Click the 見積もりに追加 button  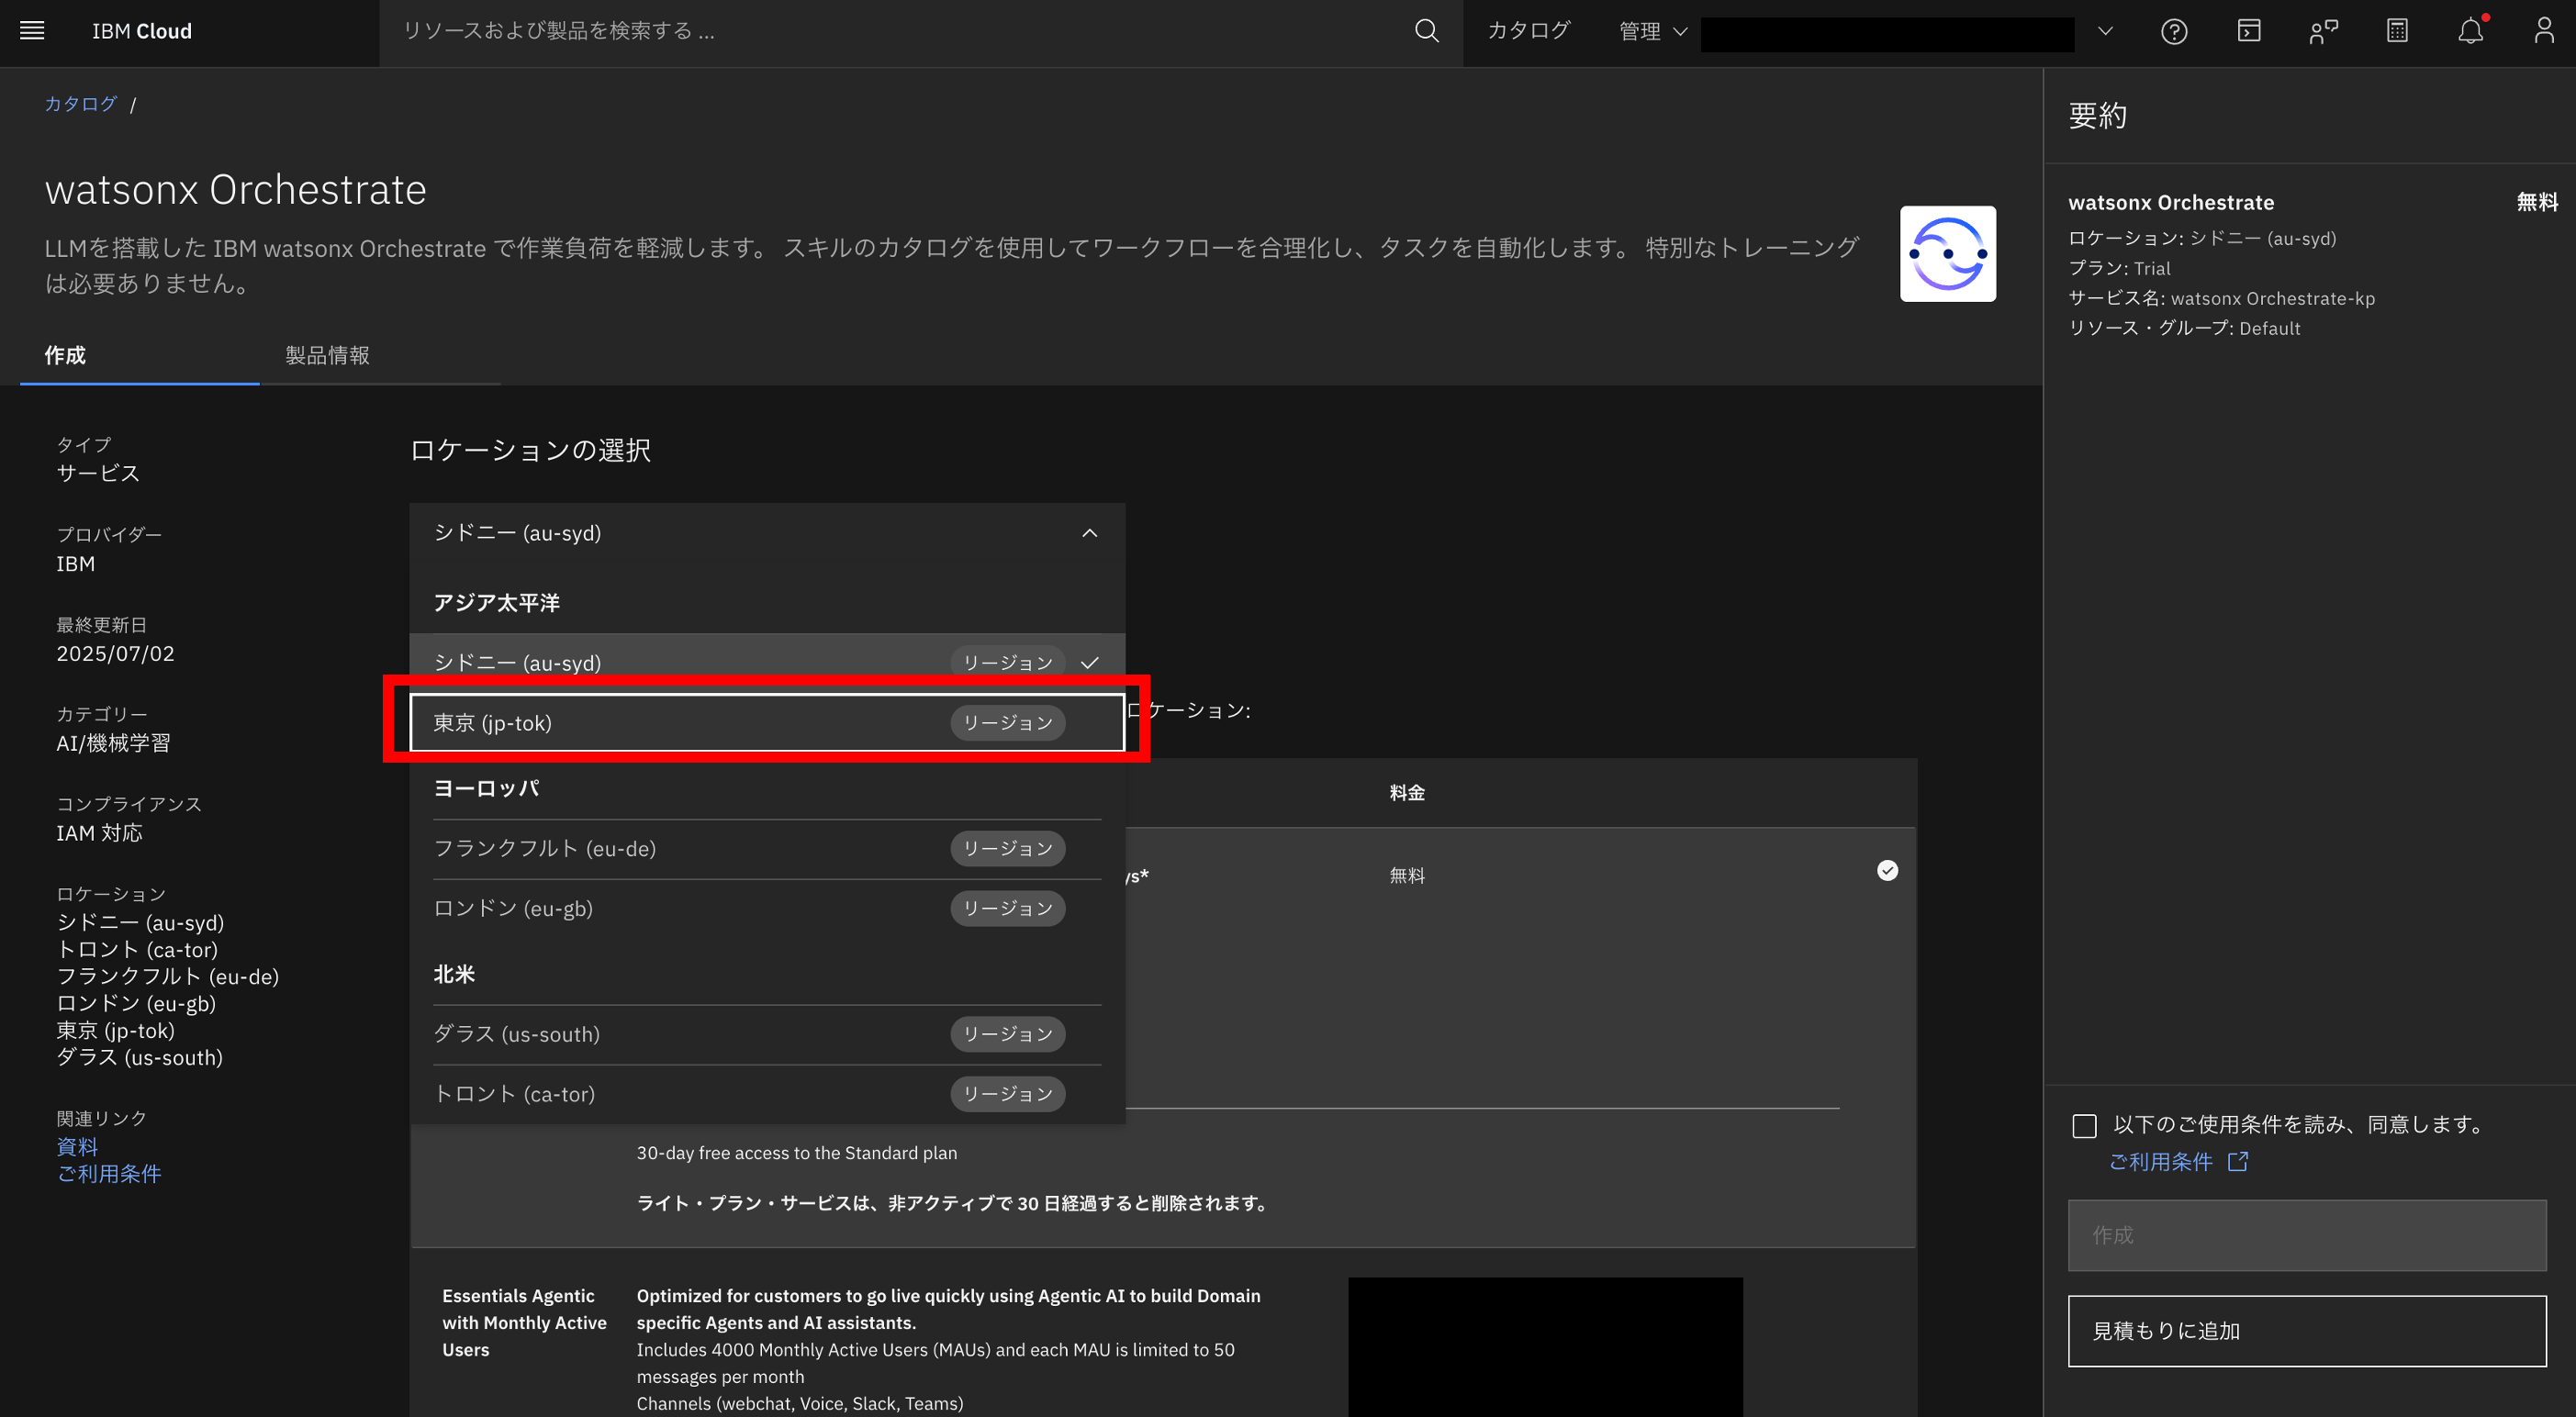click(2306, 1331)
